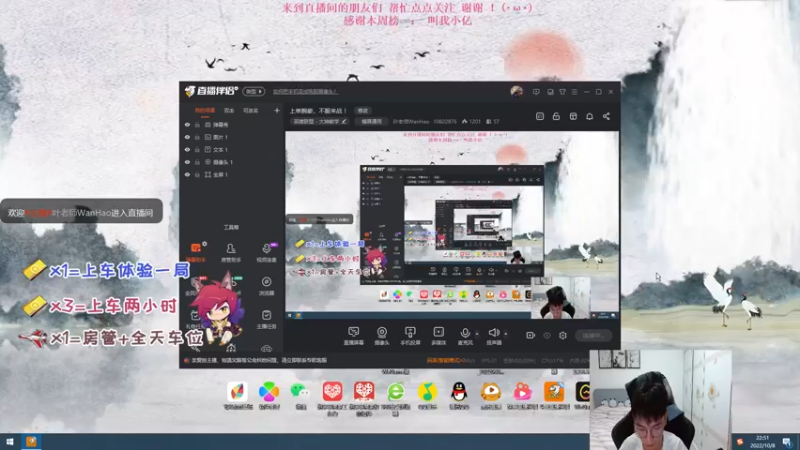Image resolution: width=800 pixels, height=450 pixels.
Task: Open the tiger-face desktop icon
Action: pos(491,396)
